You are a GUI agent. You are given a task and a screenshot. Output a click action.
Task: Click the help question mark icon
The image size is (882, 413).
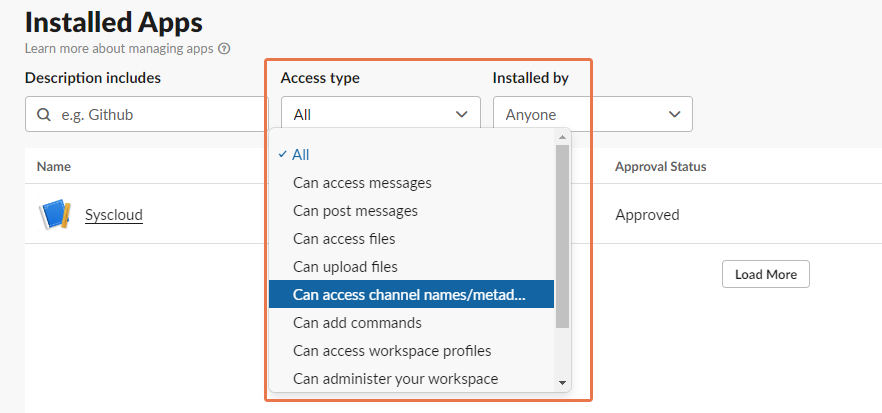[x=224, y=48]
